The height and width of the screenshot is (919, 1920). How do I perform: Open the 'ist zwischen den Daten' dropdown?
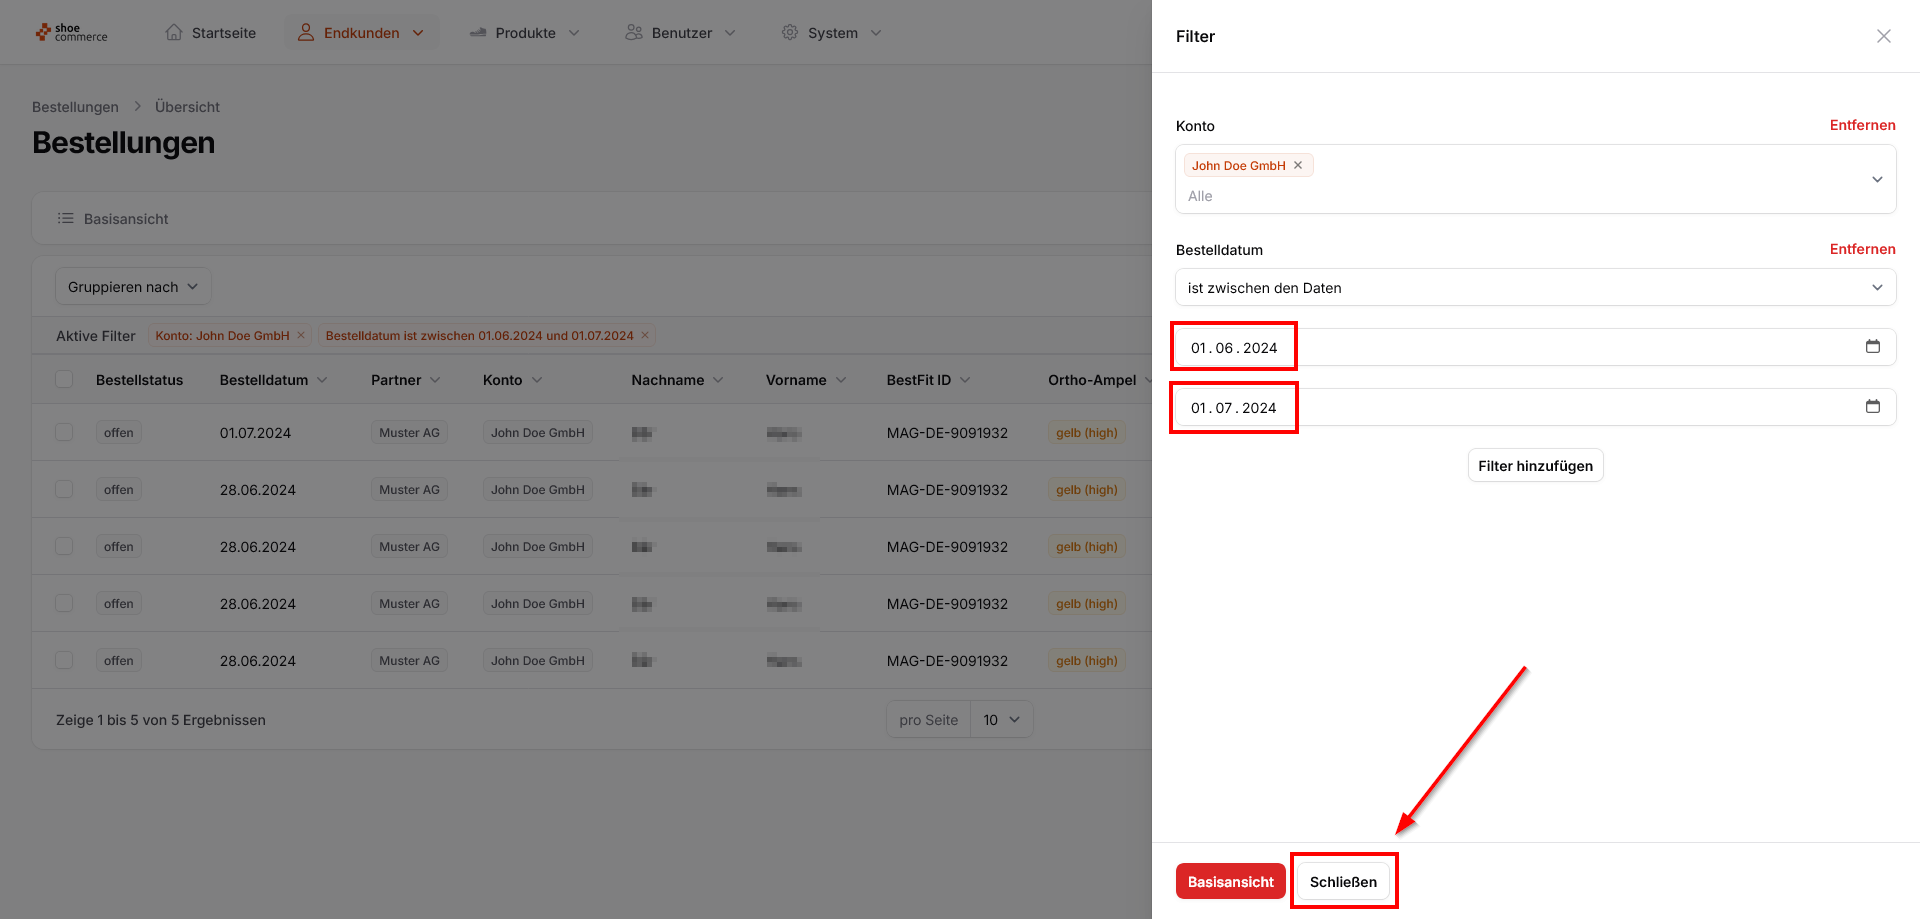point(1535,288)
